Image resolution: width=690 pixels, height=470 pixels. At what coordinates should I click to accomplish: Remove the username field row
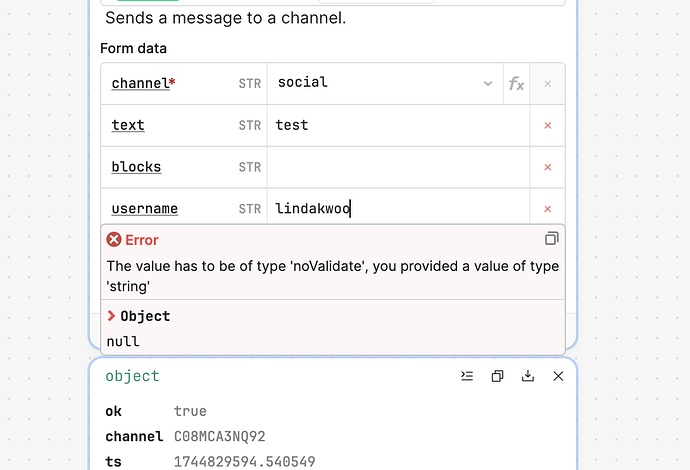pyautogui.click(x=547, y=209)
